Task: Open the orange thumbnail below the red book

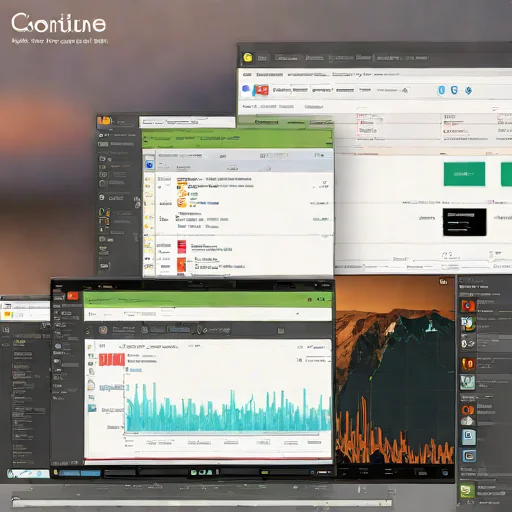Action: (x=181, y=265)
